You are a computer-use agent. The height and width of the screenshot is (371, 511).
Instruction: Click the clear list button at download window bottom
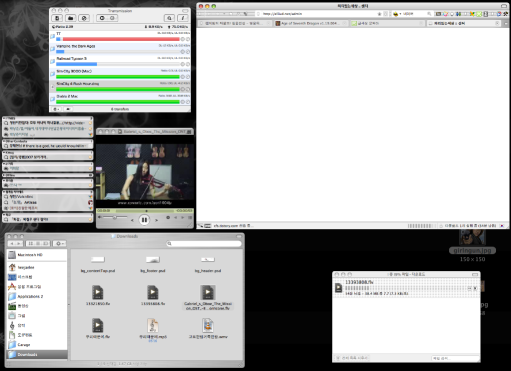point(351,358)
